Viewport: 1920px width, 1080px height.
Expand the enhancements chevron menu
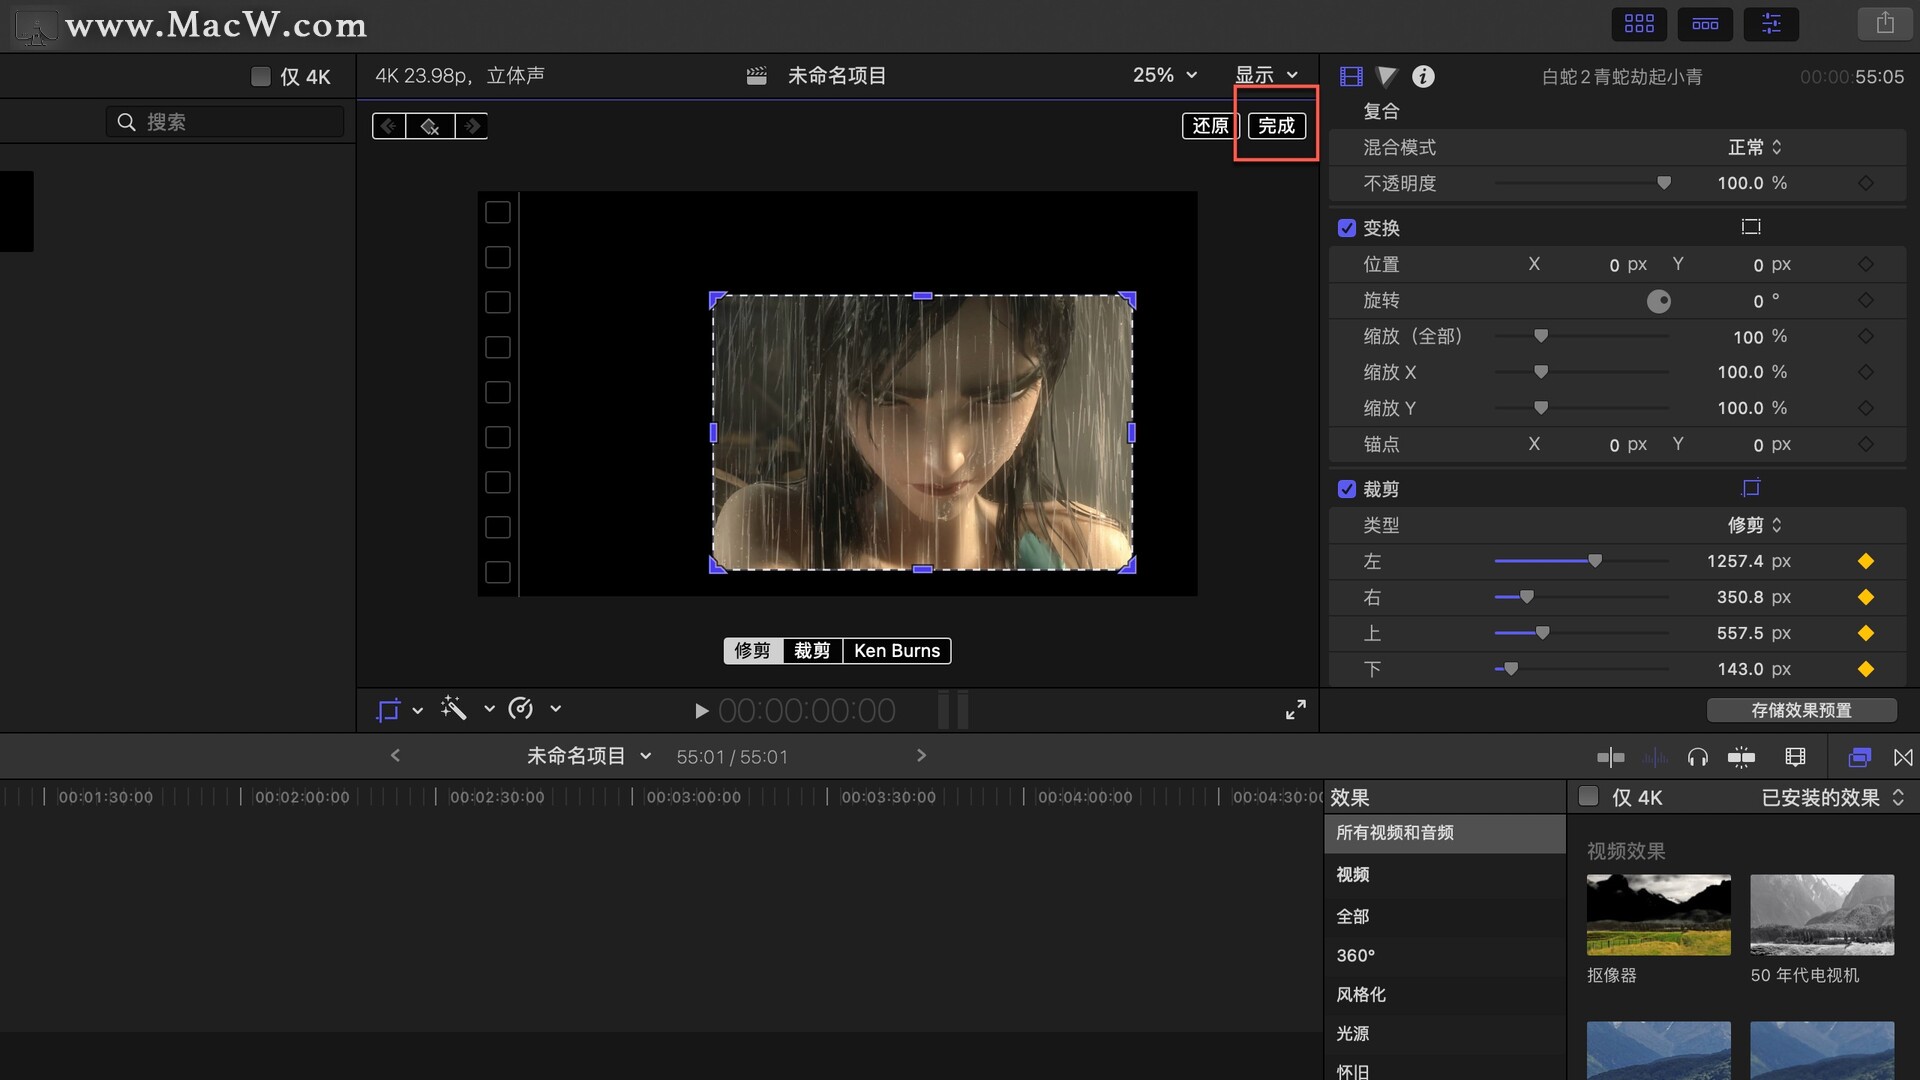489,709
